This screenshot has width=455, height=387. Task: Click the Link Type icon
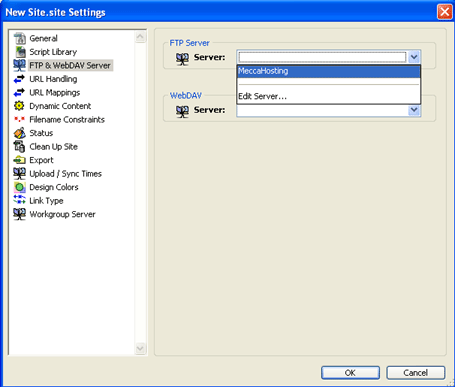19,200
